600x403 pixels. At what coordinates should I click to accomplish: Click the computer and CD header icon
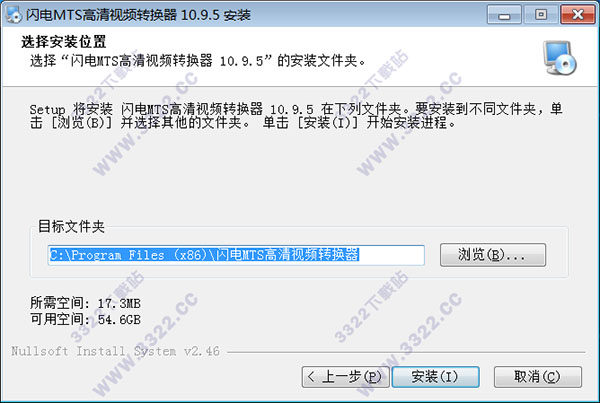(560, 58)
